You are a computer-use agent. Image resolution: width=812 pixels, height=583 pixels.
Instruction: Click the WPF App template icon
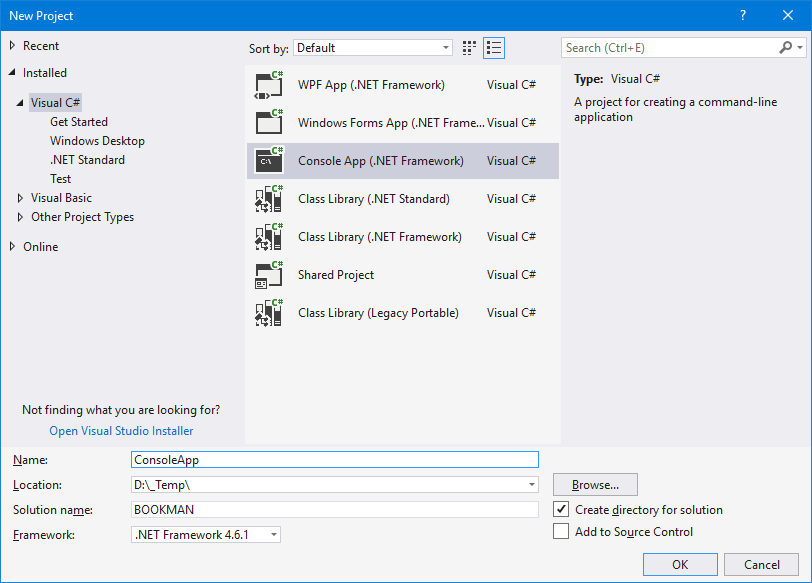pyautogui.click(x=269, y=85)
